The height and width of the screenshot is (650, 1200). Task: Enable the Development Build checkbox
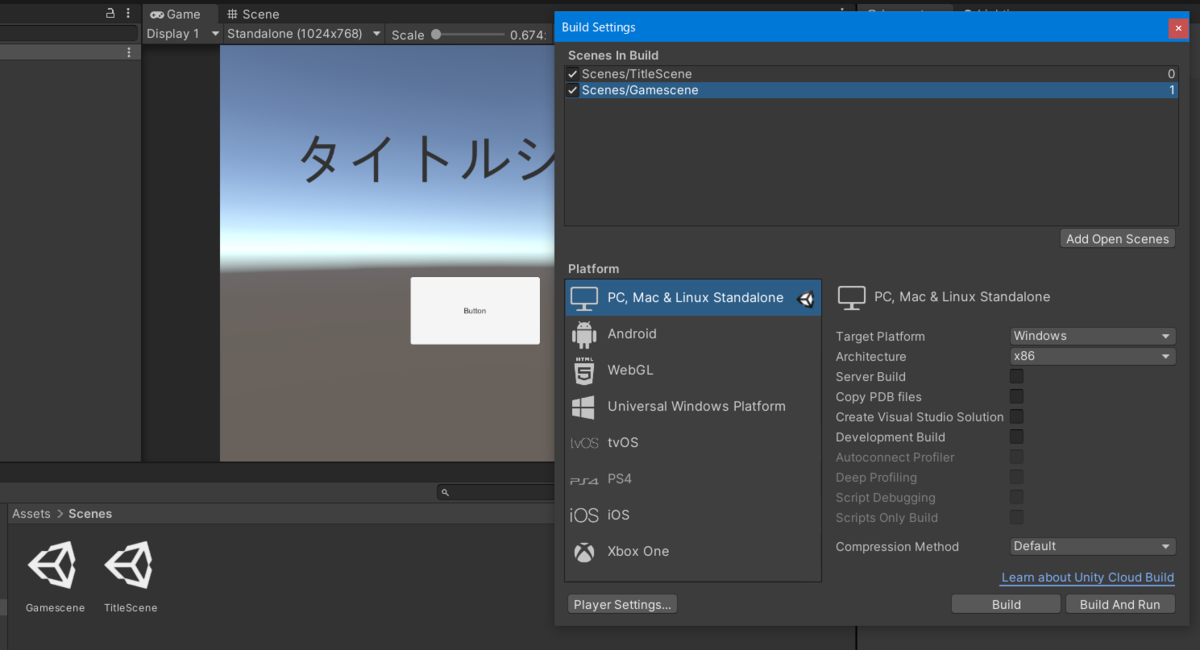point(1016,436)
